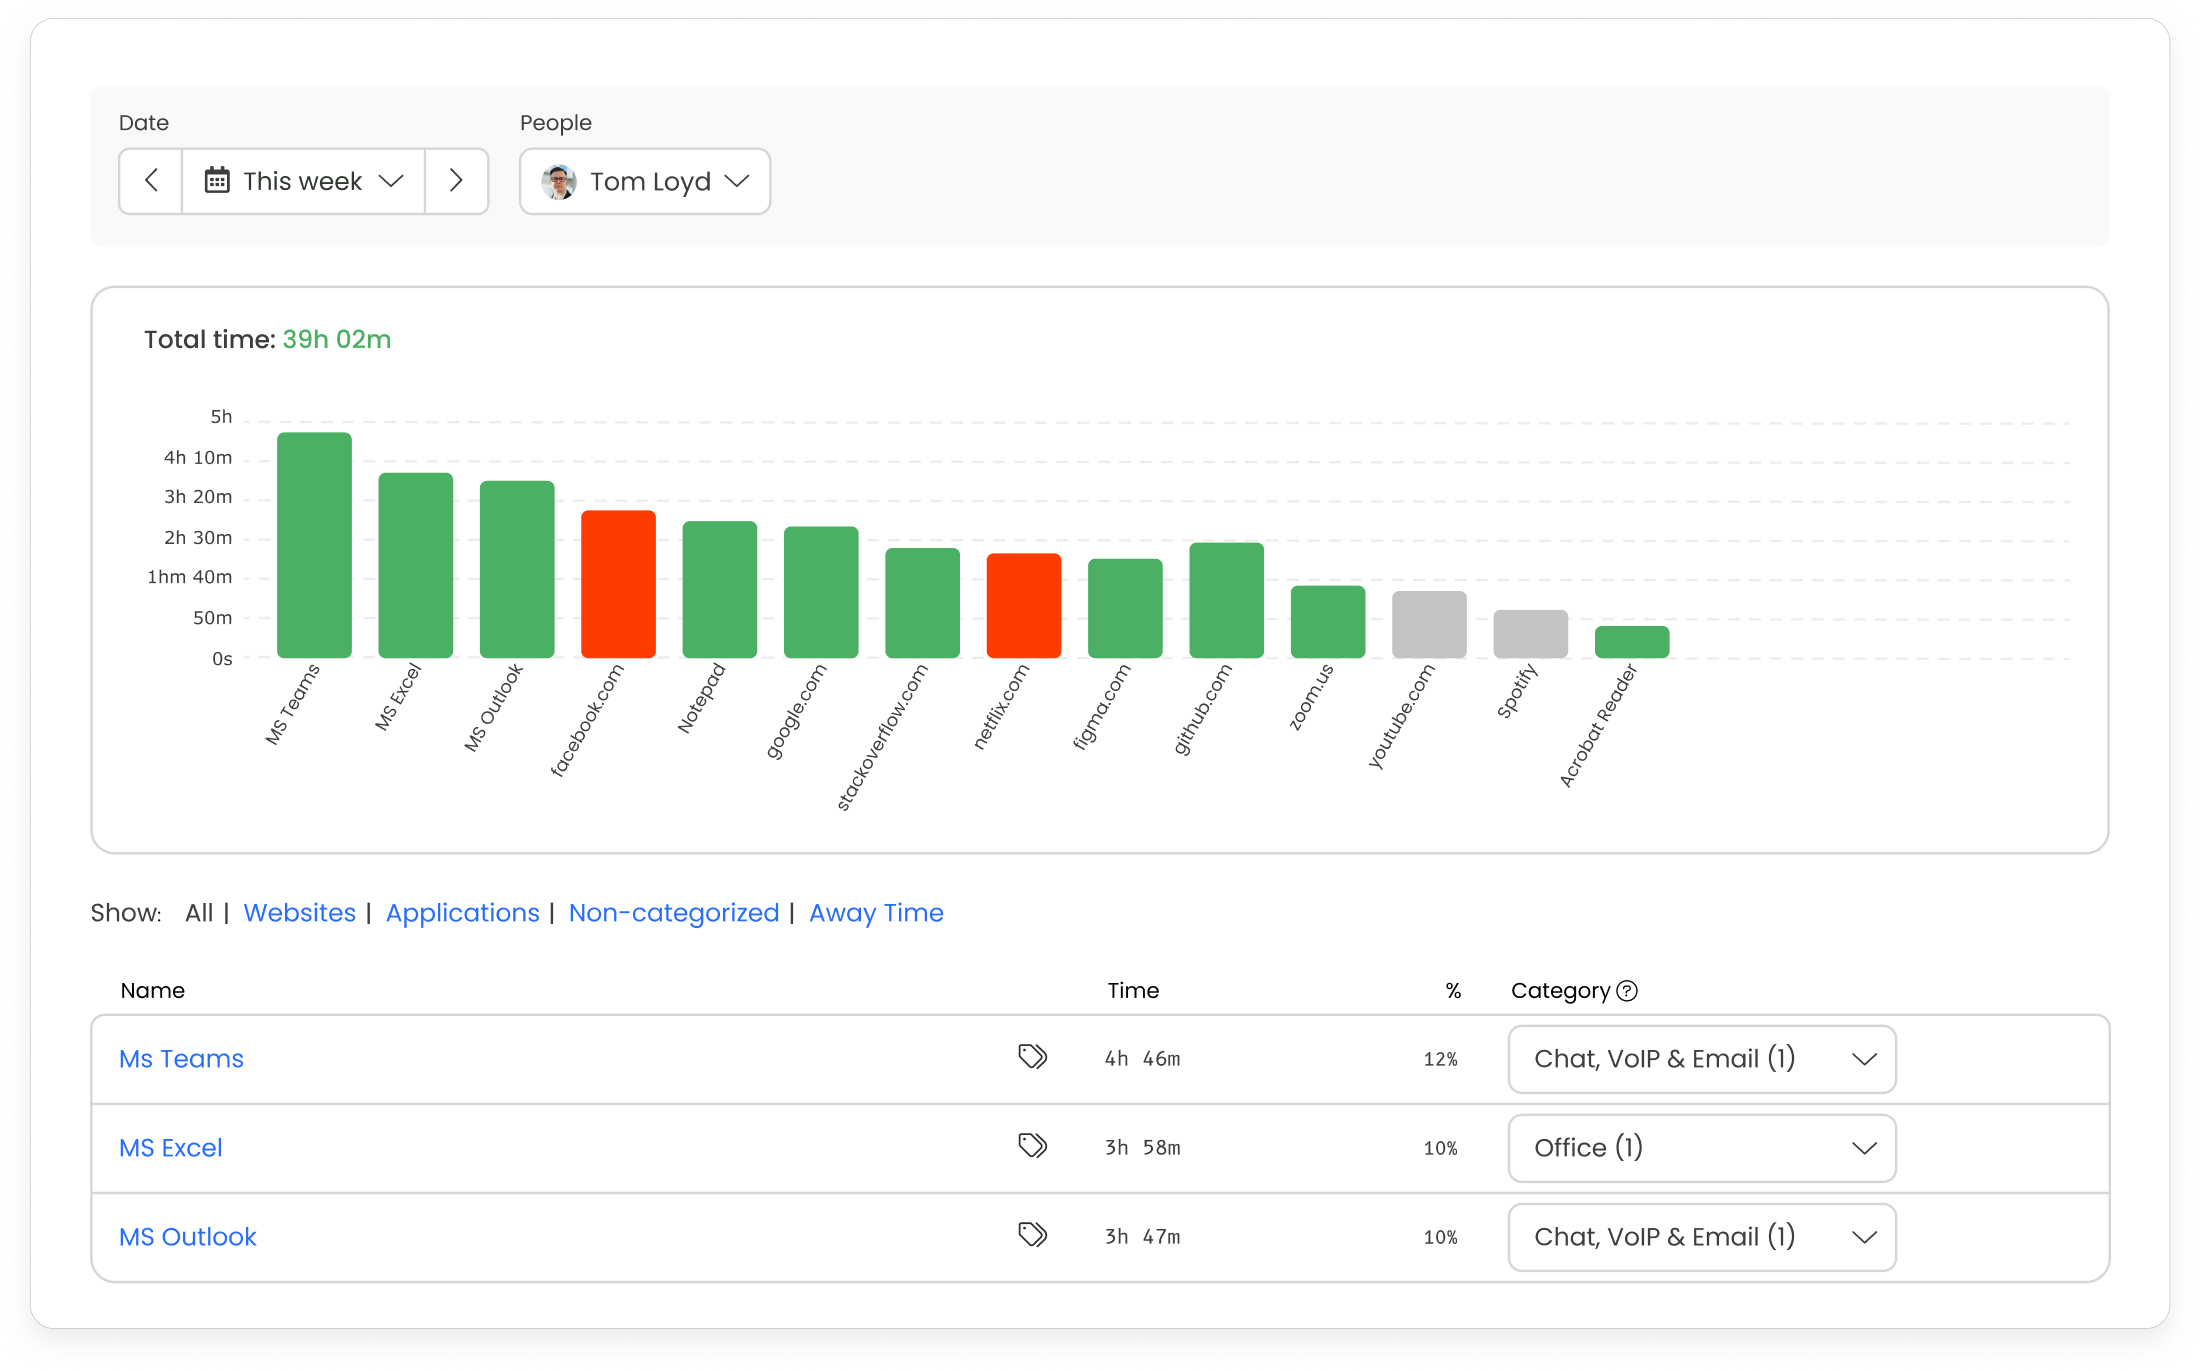Click the MS Outlook bar in chart
2201x1371 pixels.
click(x=517, y=569)
